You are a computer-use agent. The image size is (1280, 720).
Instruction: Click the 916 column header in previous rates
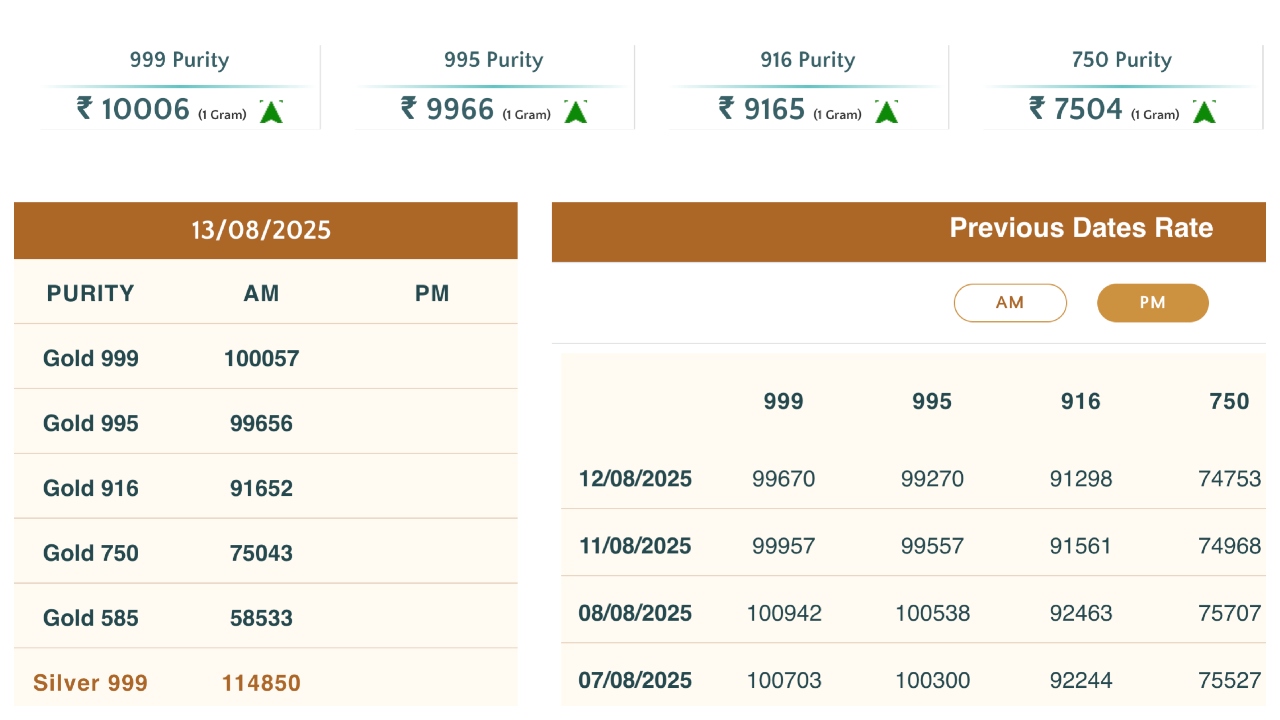point(1080,402)
